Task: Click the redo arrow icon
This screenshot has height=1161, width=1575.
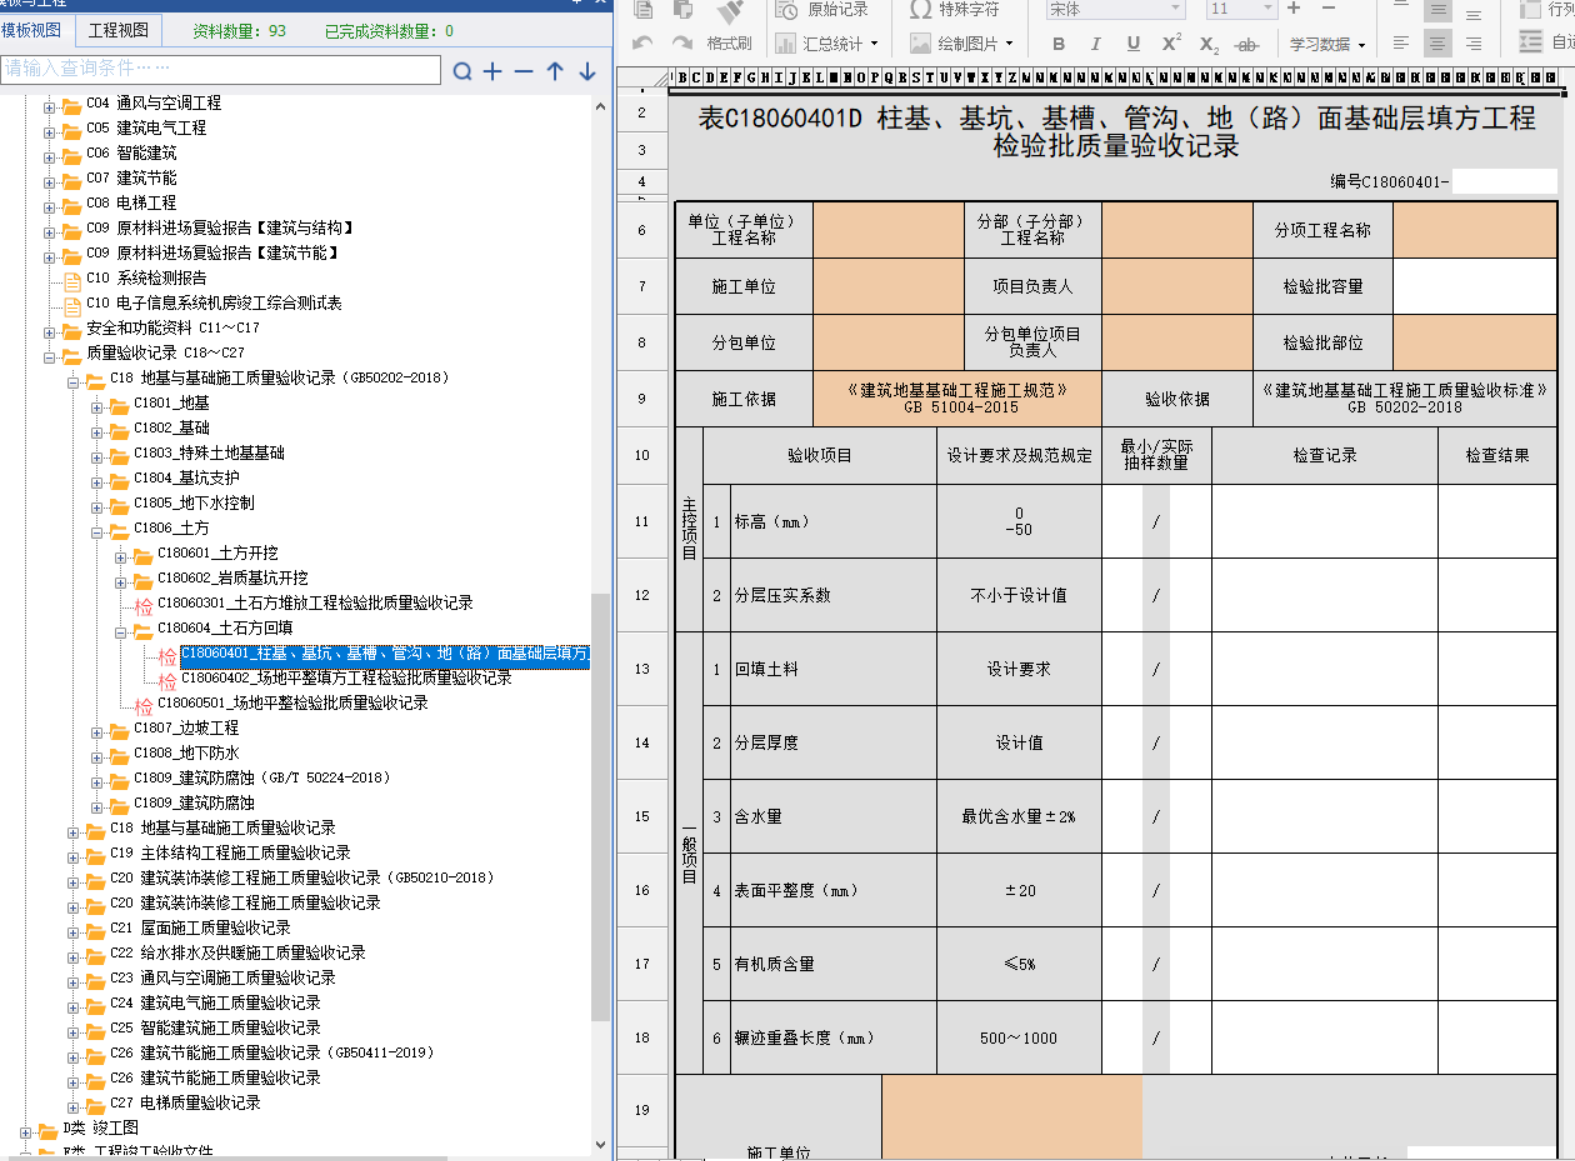Action: click(682, 43)
